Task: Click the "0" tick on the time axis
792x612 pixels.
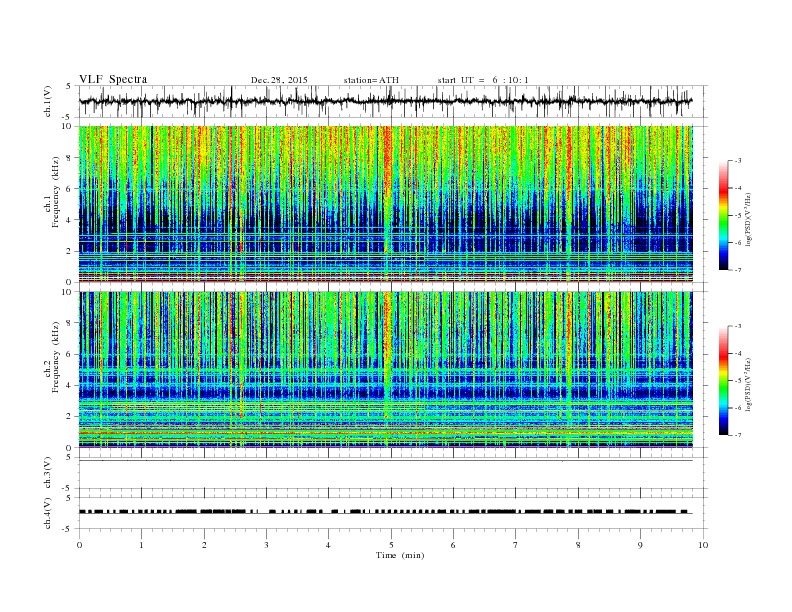Action: (79, 545)
